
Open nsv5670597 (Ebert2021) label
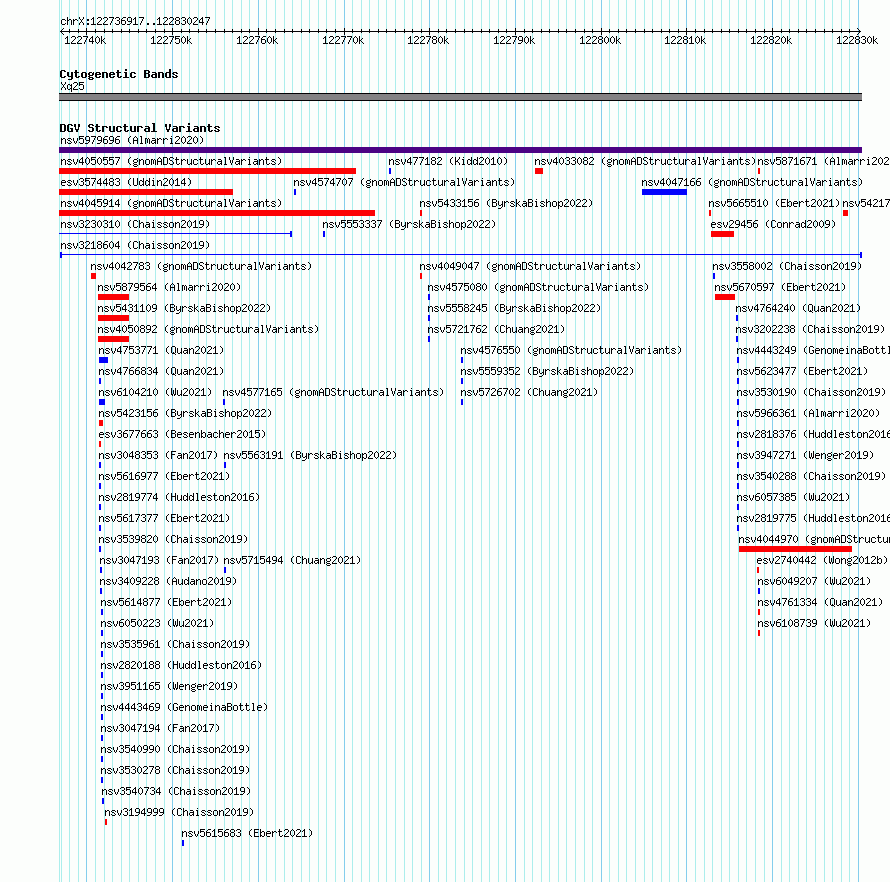(x=780, y=287)
